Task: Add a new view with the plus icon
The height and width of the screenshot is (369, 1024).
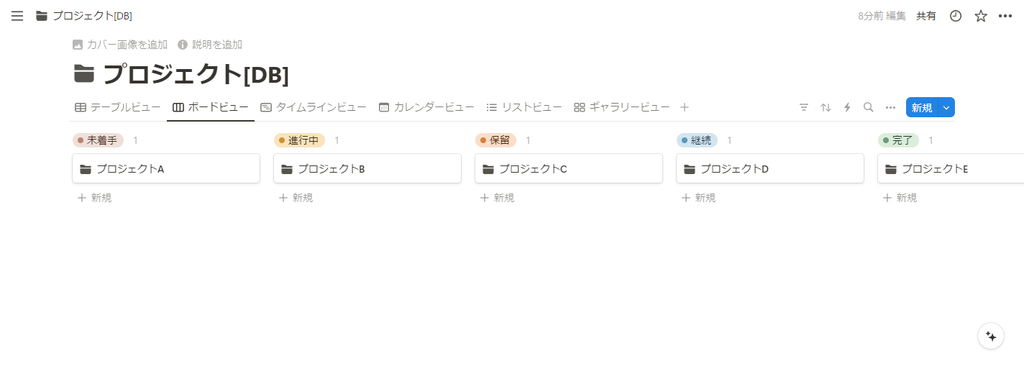Action: click(x=684, y=107)
